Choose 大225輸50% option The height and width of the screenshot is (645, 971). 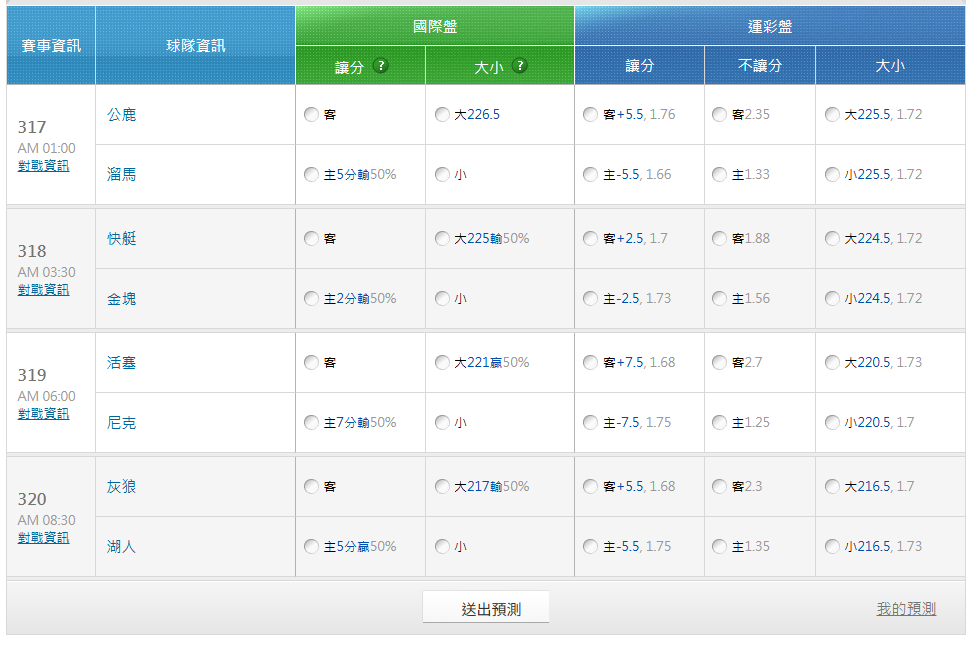click(x=442, y=238)
